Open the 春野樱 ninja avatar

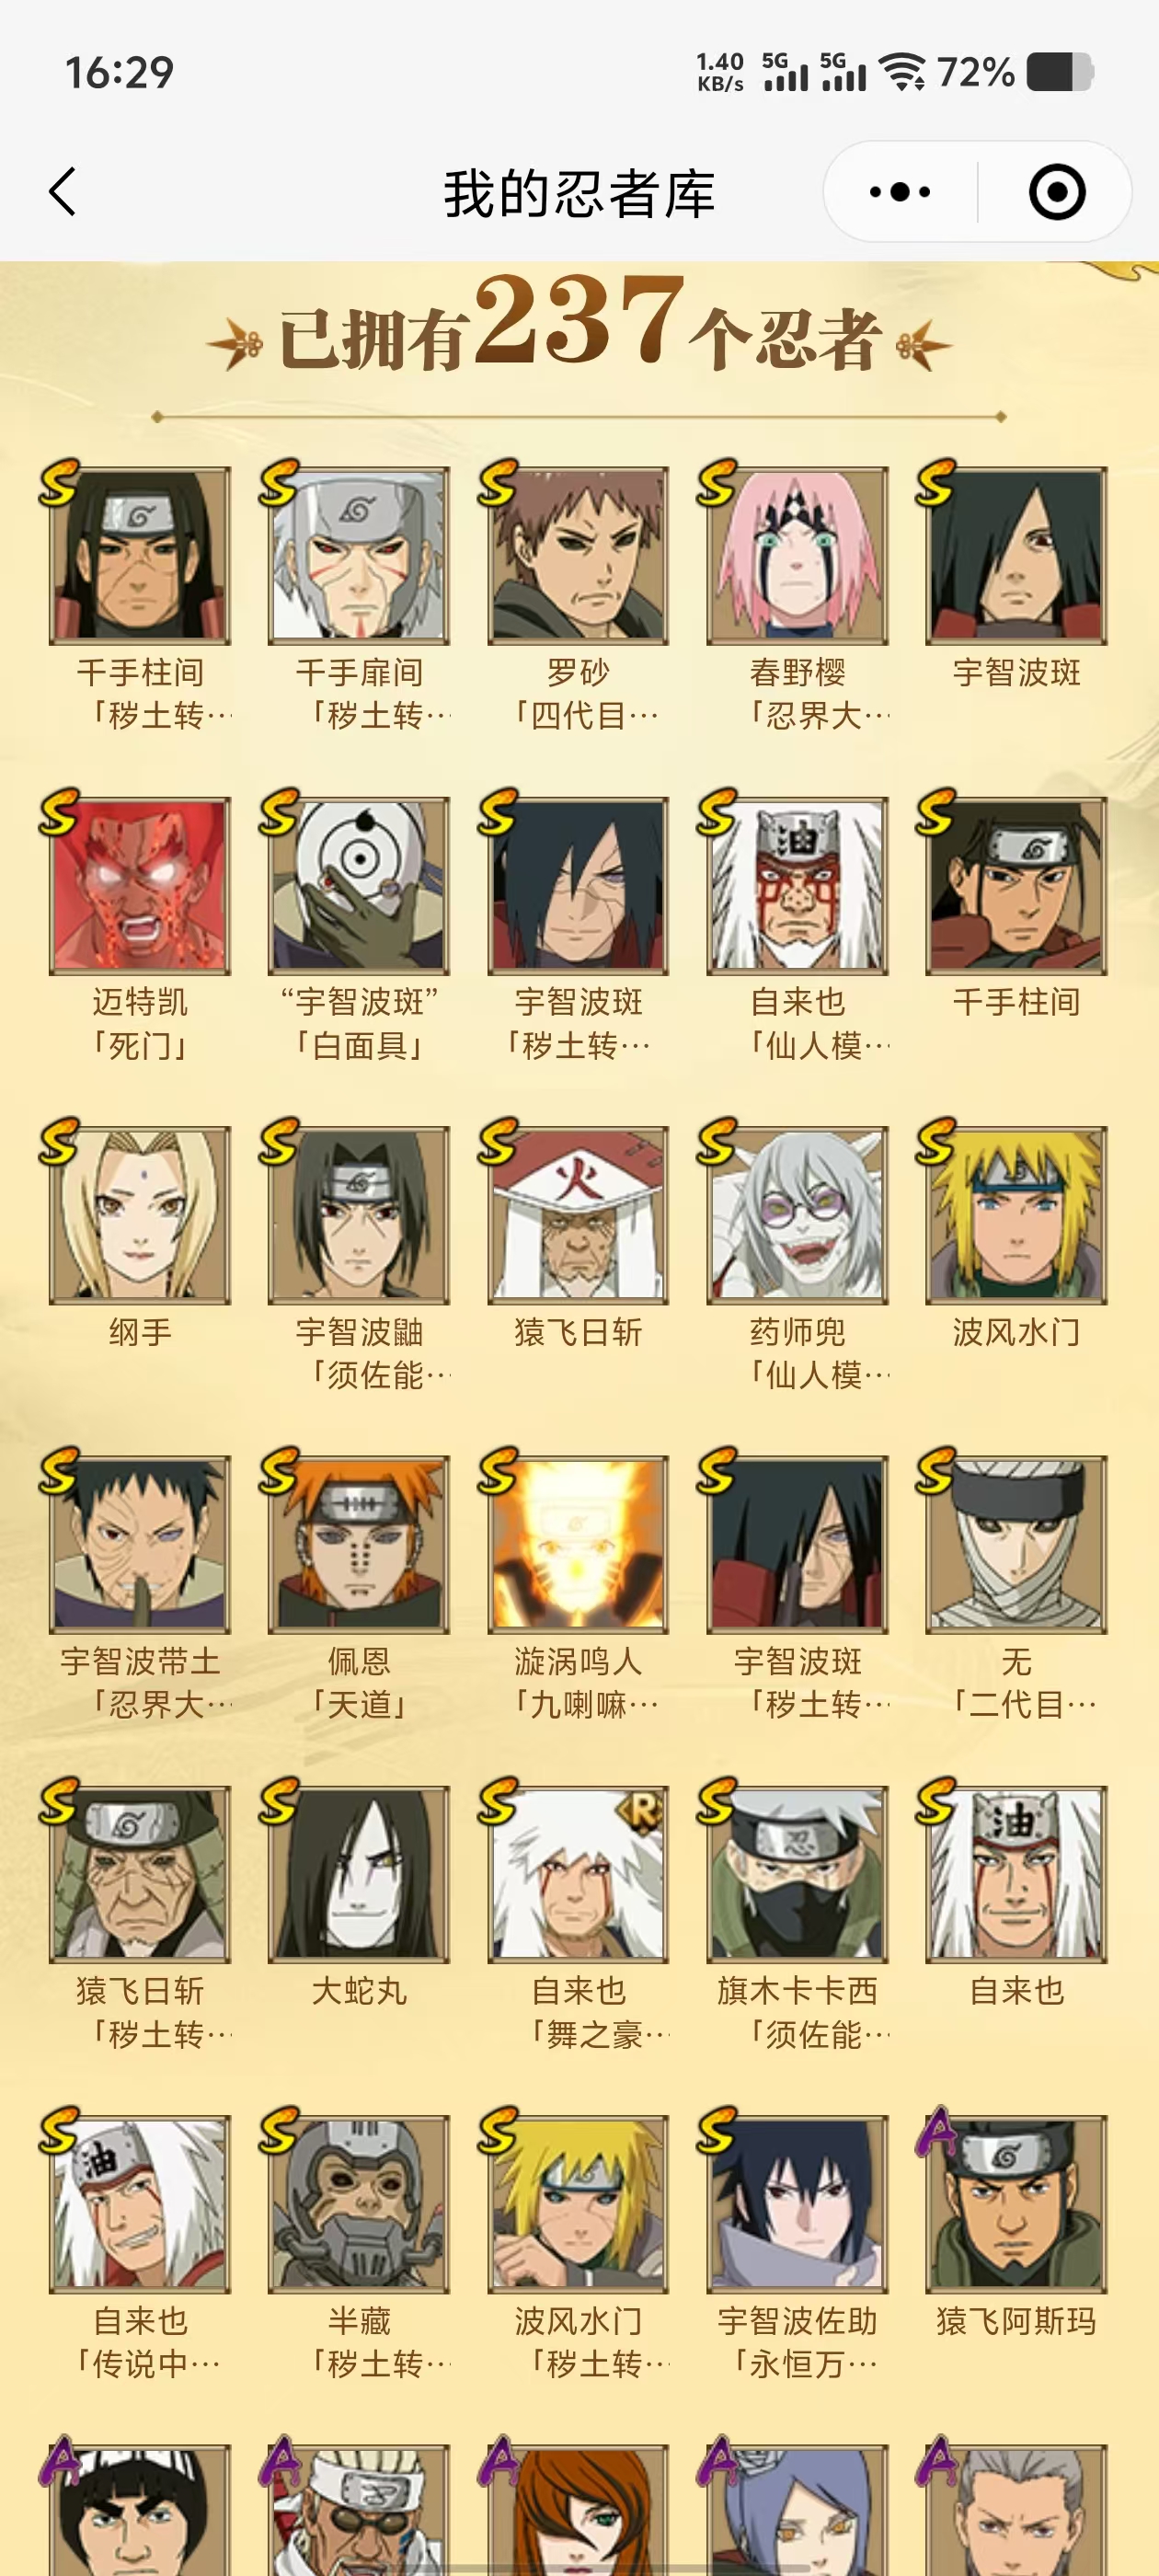[x=797, y=556]
